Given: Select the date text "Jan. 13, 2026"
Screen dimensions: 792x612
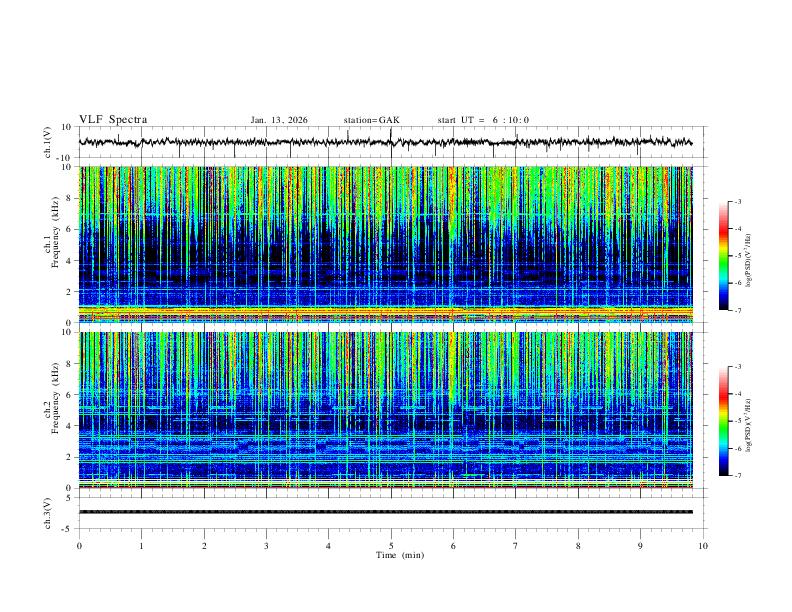Looking at the screenshot, I should click(279, 120).
